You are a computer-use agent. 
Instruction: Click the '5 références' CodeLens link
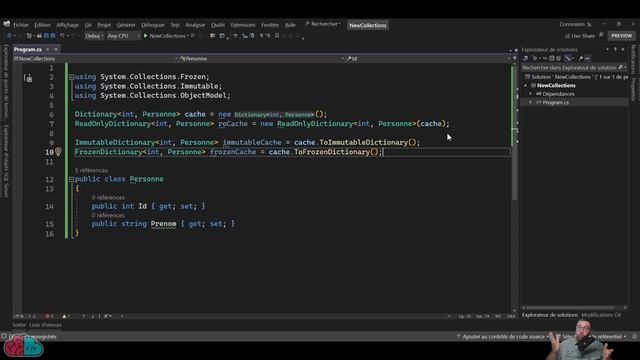[x=91, y=171]
